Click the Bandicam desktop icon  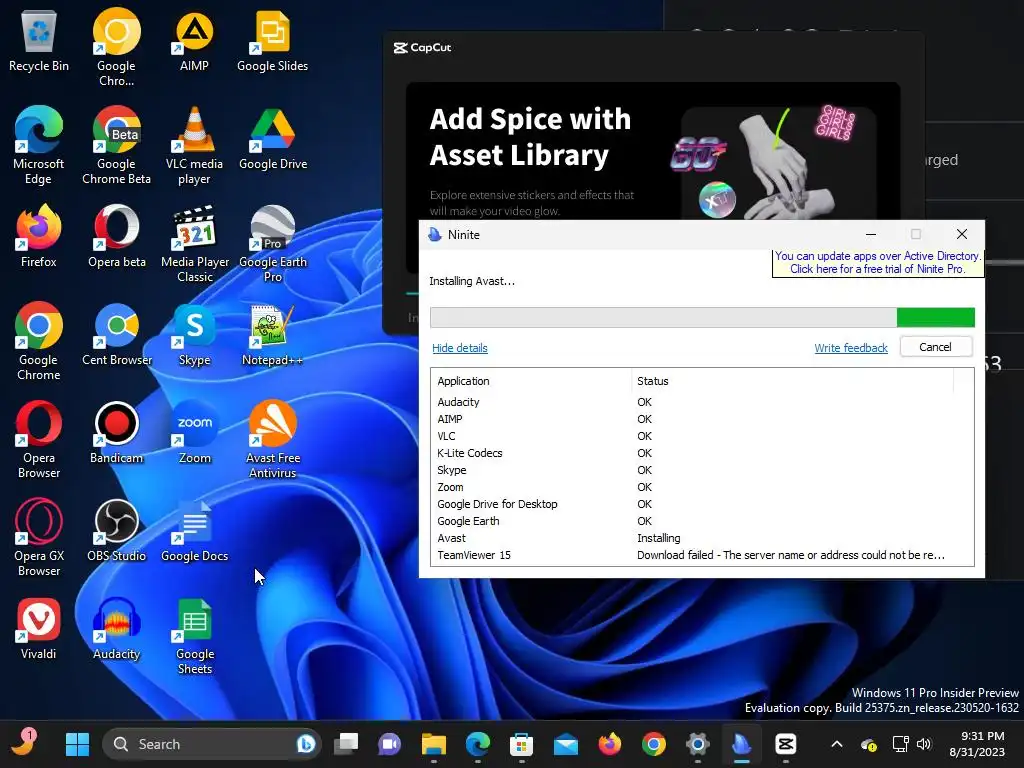click(x=116, y=434)
